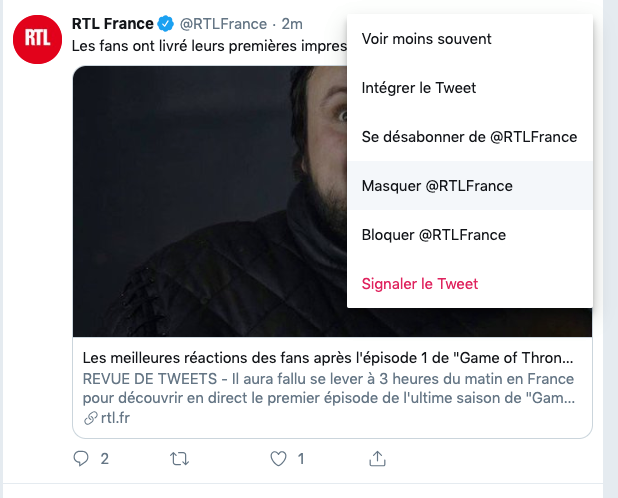Choose 'Masquer @RTLFrance' menu entry
Screen dimensions: 618x498
tap(470, 186)
